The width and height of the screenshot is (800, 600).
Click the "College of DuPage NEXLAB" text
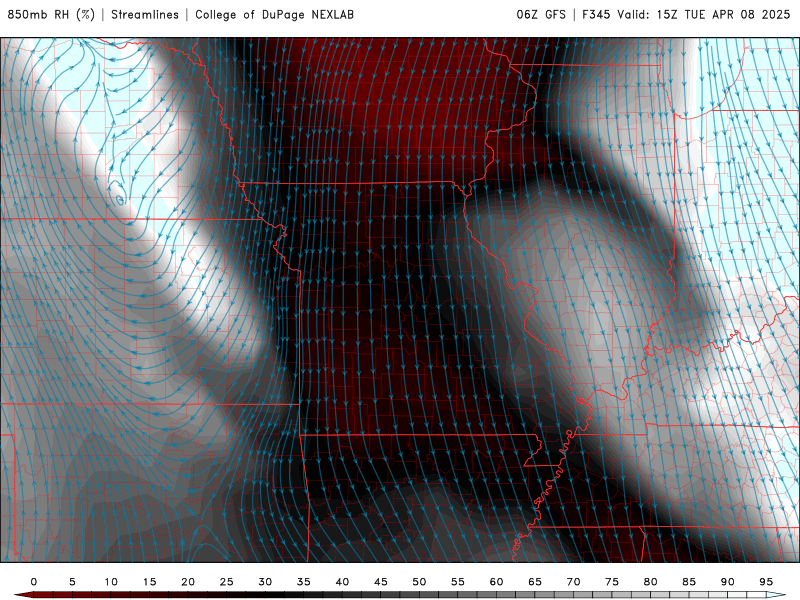point(274,15)
